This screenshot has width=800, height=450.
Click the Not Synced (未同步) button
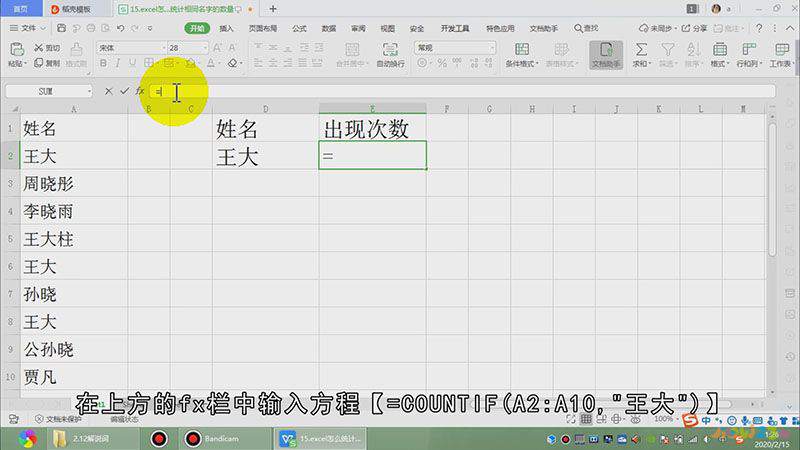[x=658, y=28]
